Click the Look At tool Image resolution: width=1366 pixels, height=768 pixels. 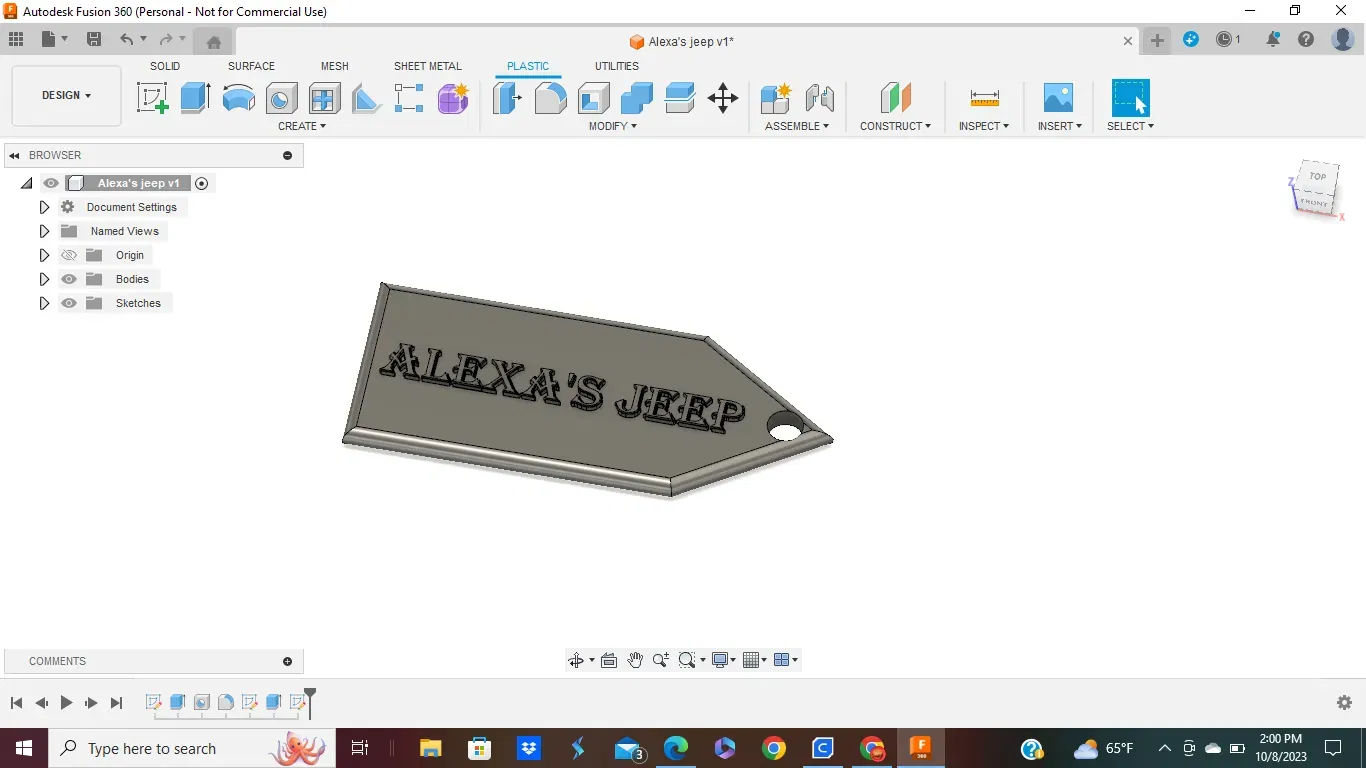pyautogui.click(x=609, y=660)
